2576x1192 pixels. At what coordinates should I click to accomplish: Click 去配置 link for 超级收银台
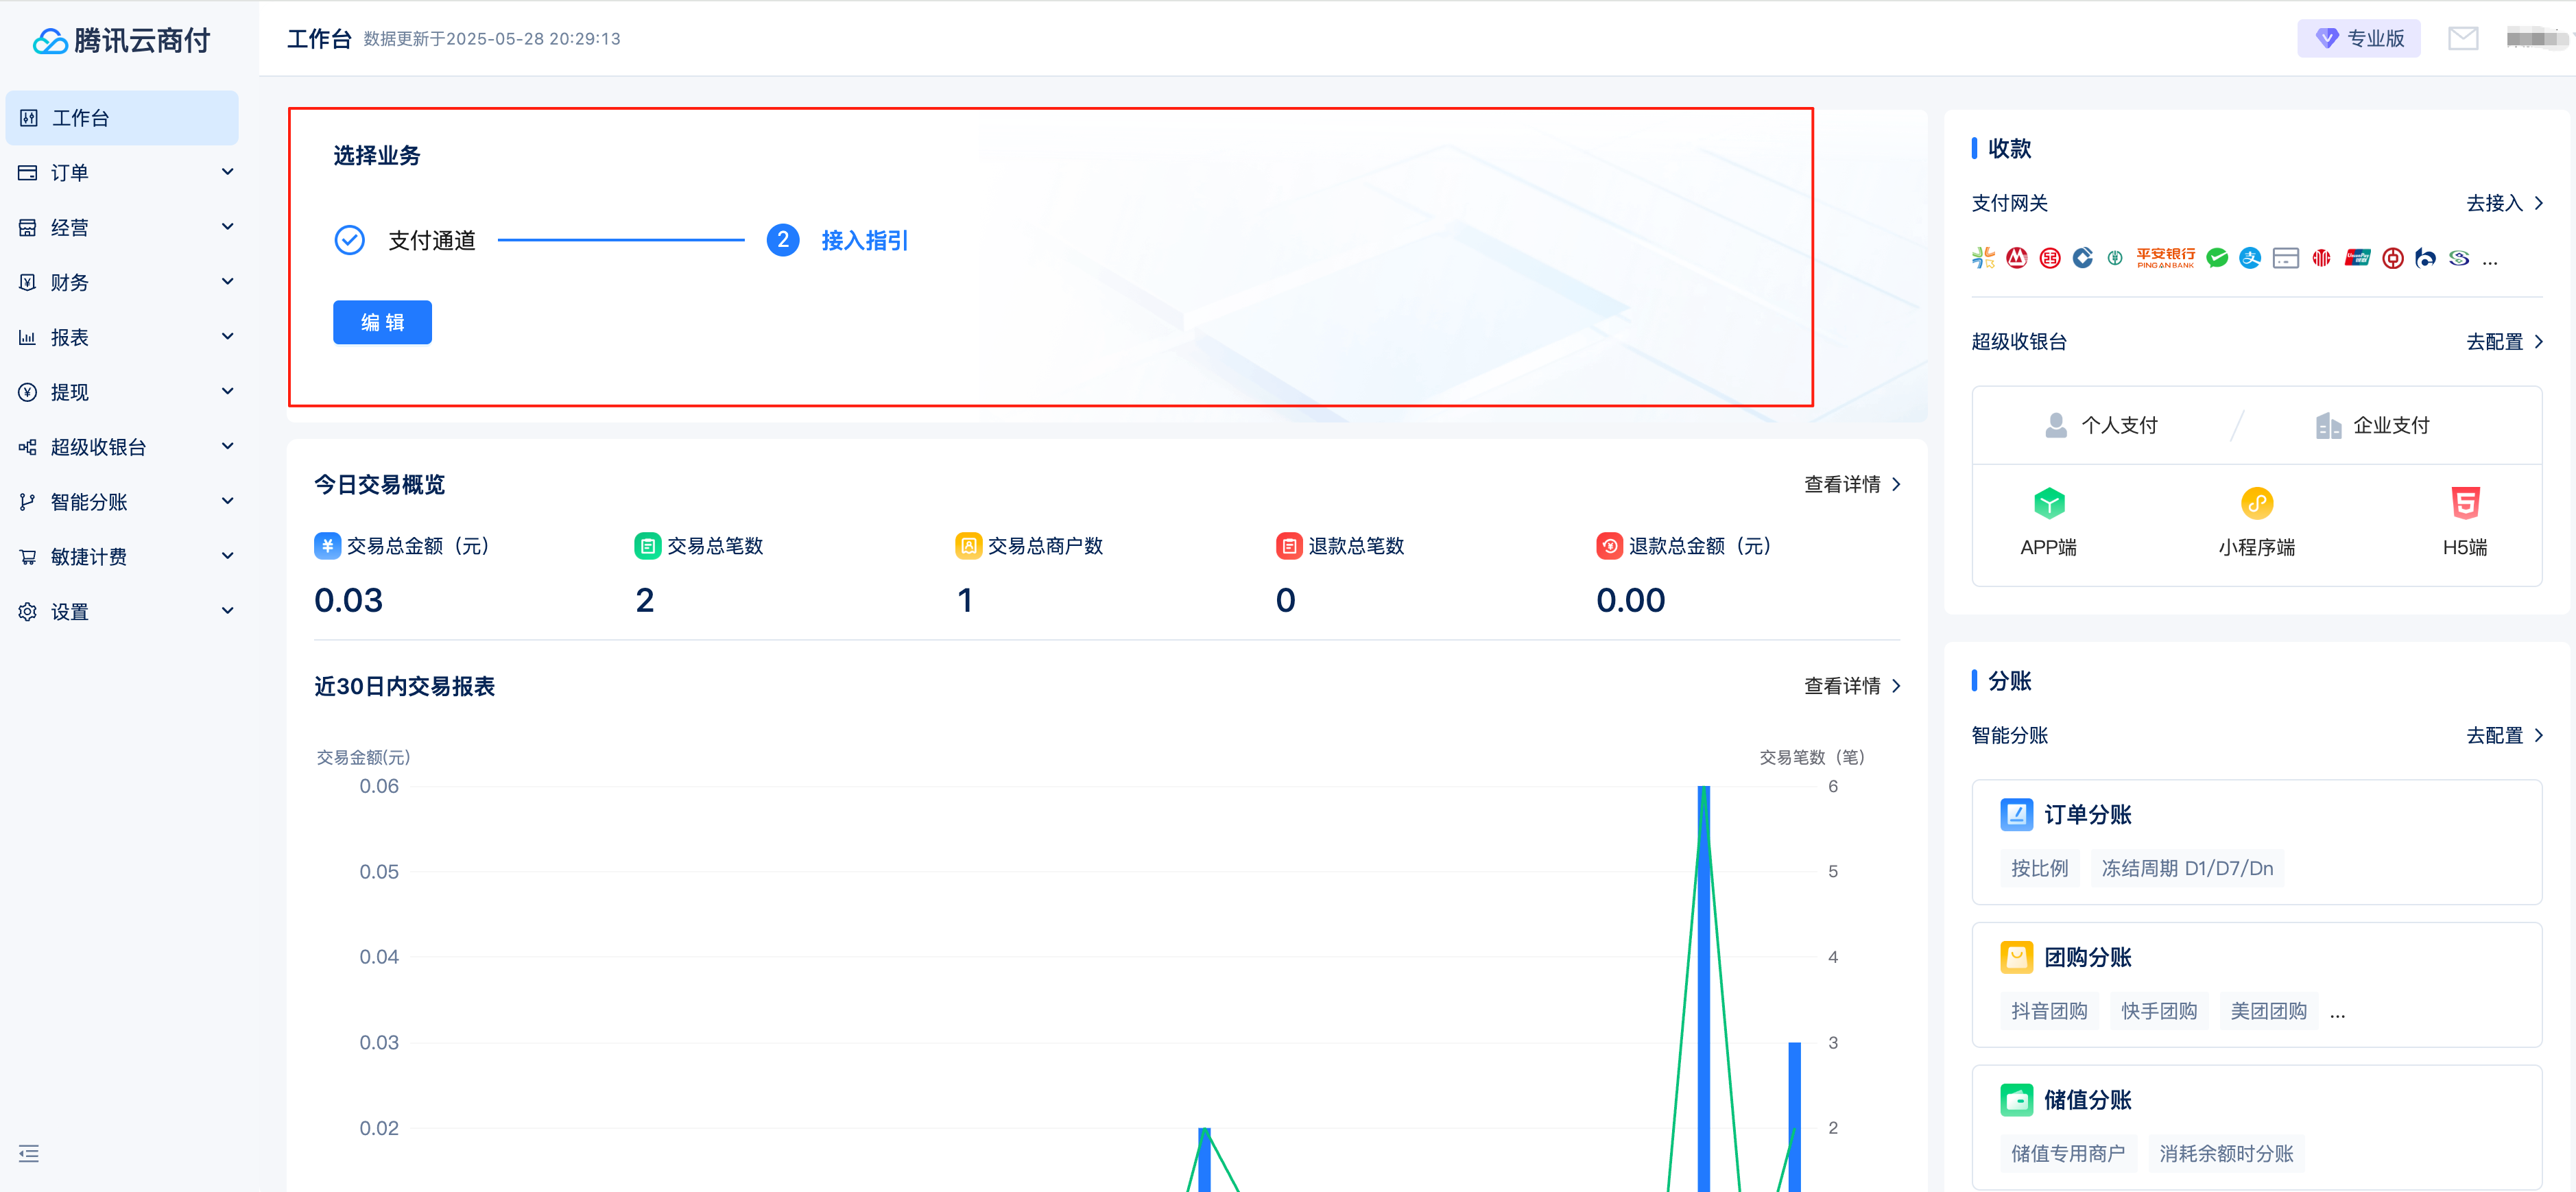(2504, 342)
